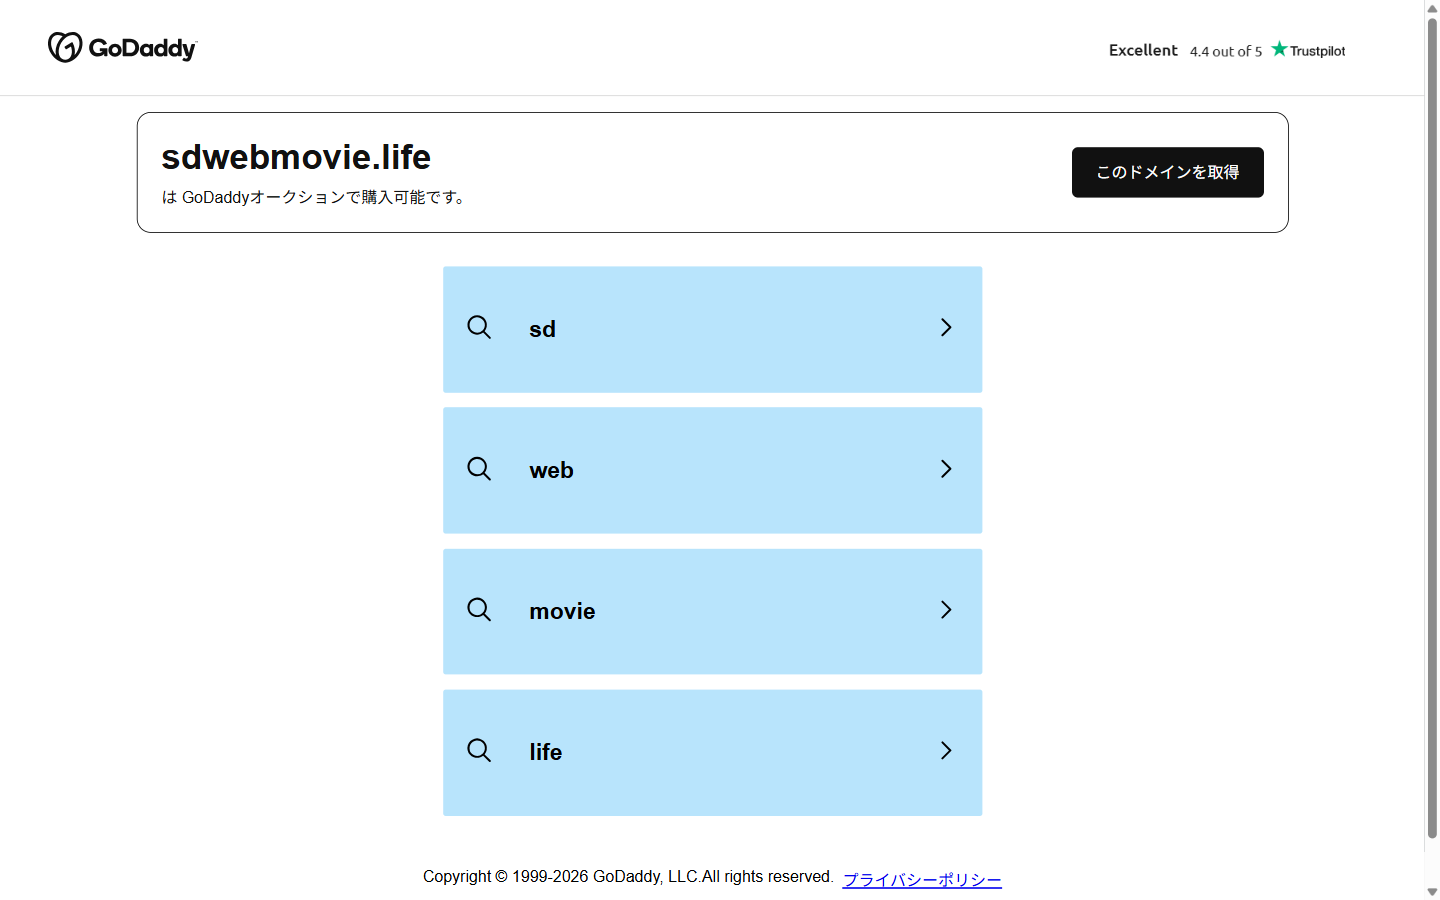
Task: Select the "sd" search term text
Action: pyautogui.click(x=542, y=329)
